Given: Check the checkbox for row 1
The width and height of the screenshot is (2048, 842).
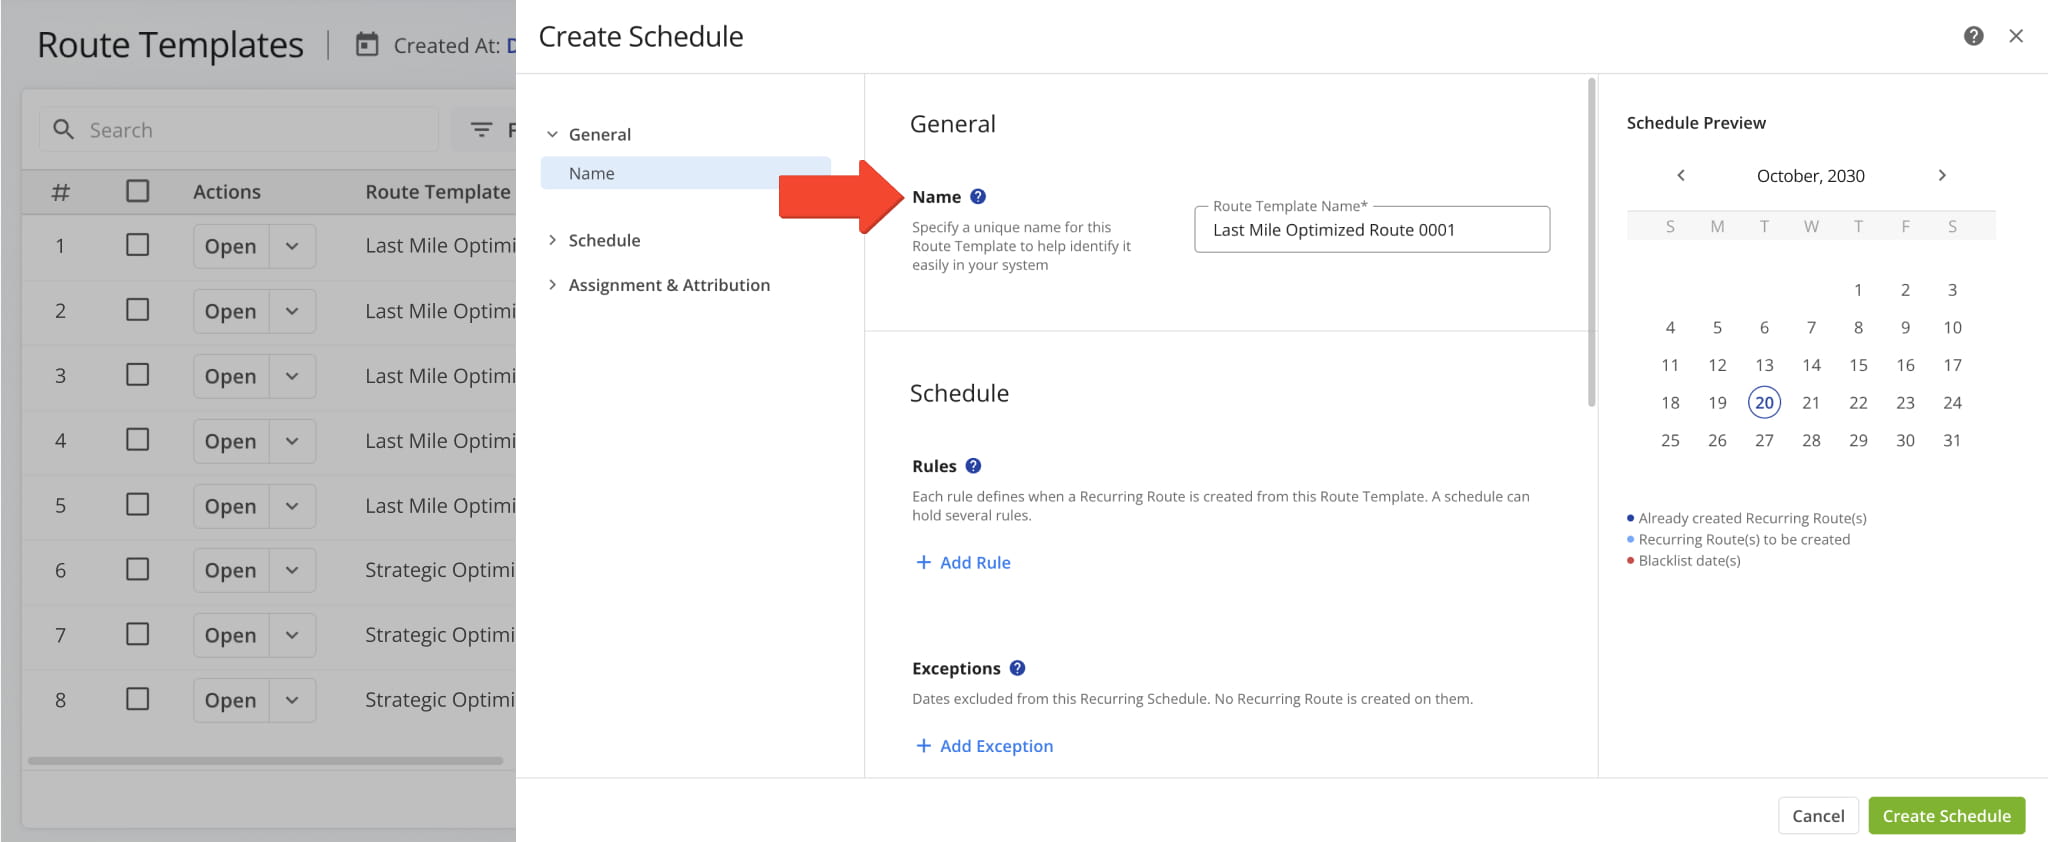Looking at the screenshot, I should click(x=138, y=245).
